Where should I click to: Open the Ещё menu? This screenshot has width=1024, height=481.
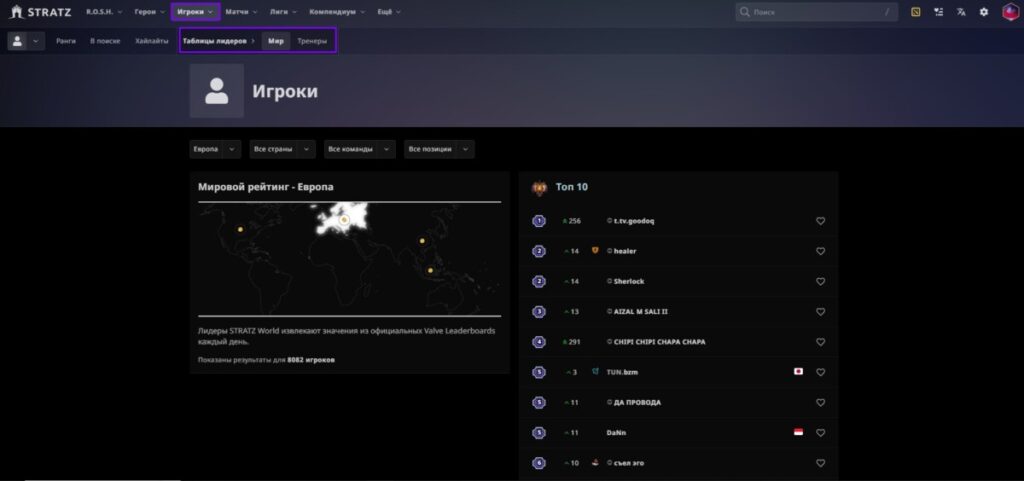[x=389, y=12]
